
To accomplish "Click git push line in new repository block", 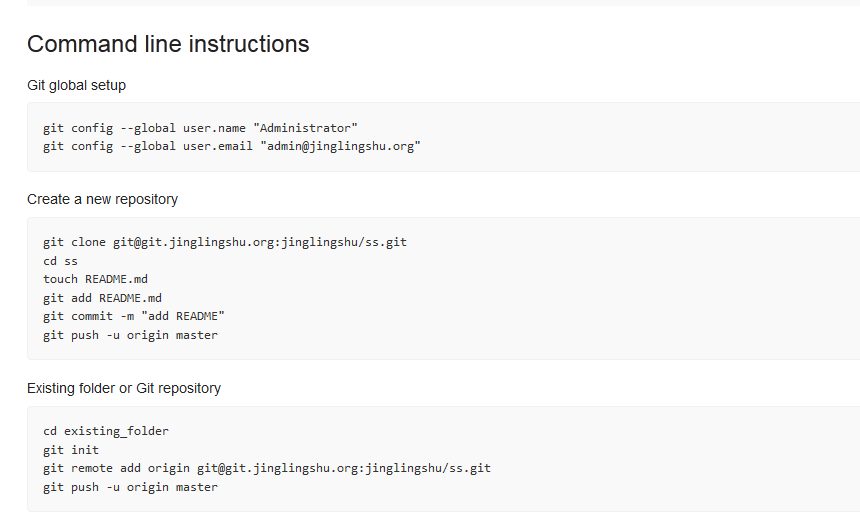I will coord(131,335).
